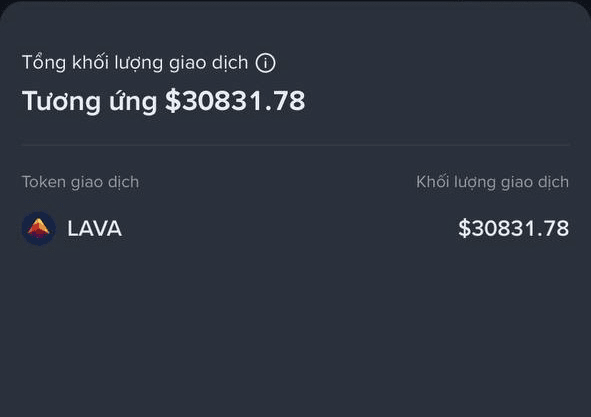
Task: Click the dollar sign in LAVA's row amount
Action: pyautogui.click(x=464, y=228)
